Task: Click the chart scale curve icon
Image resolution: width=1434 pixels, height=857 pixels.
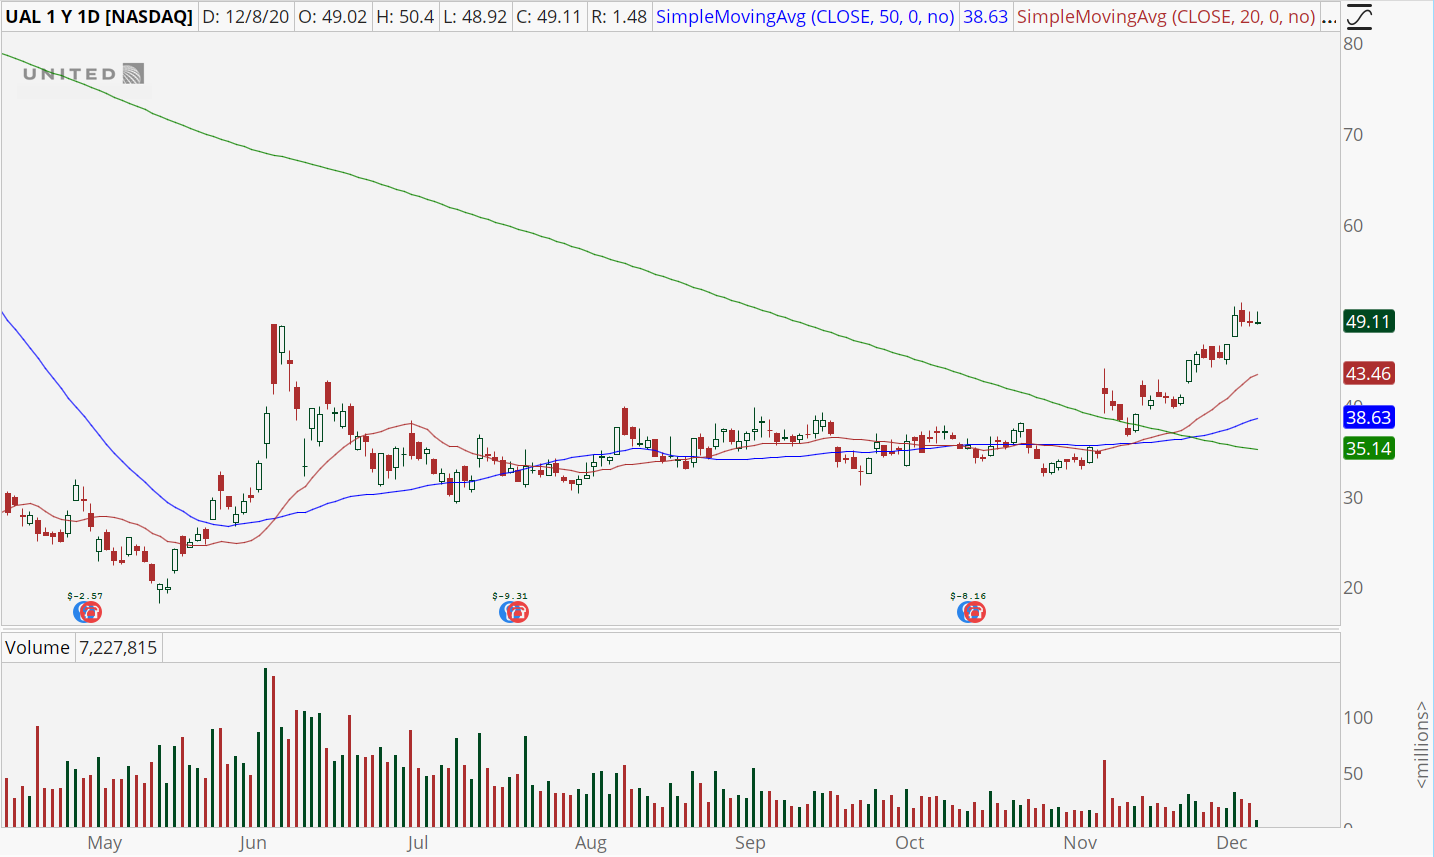Action: coord(1358,17)
